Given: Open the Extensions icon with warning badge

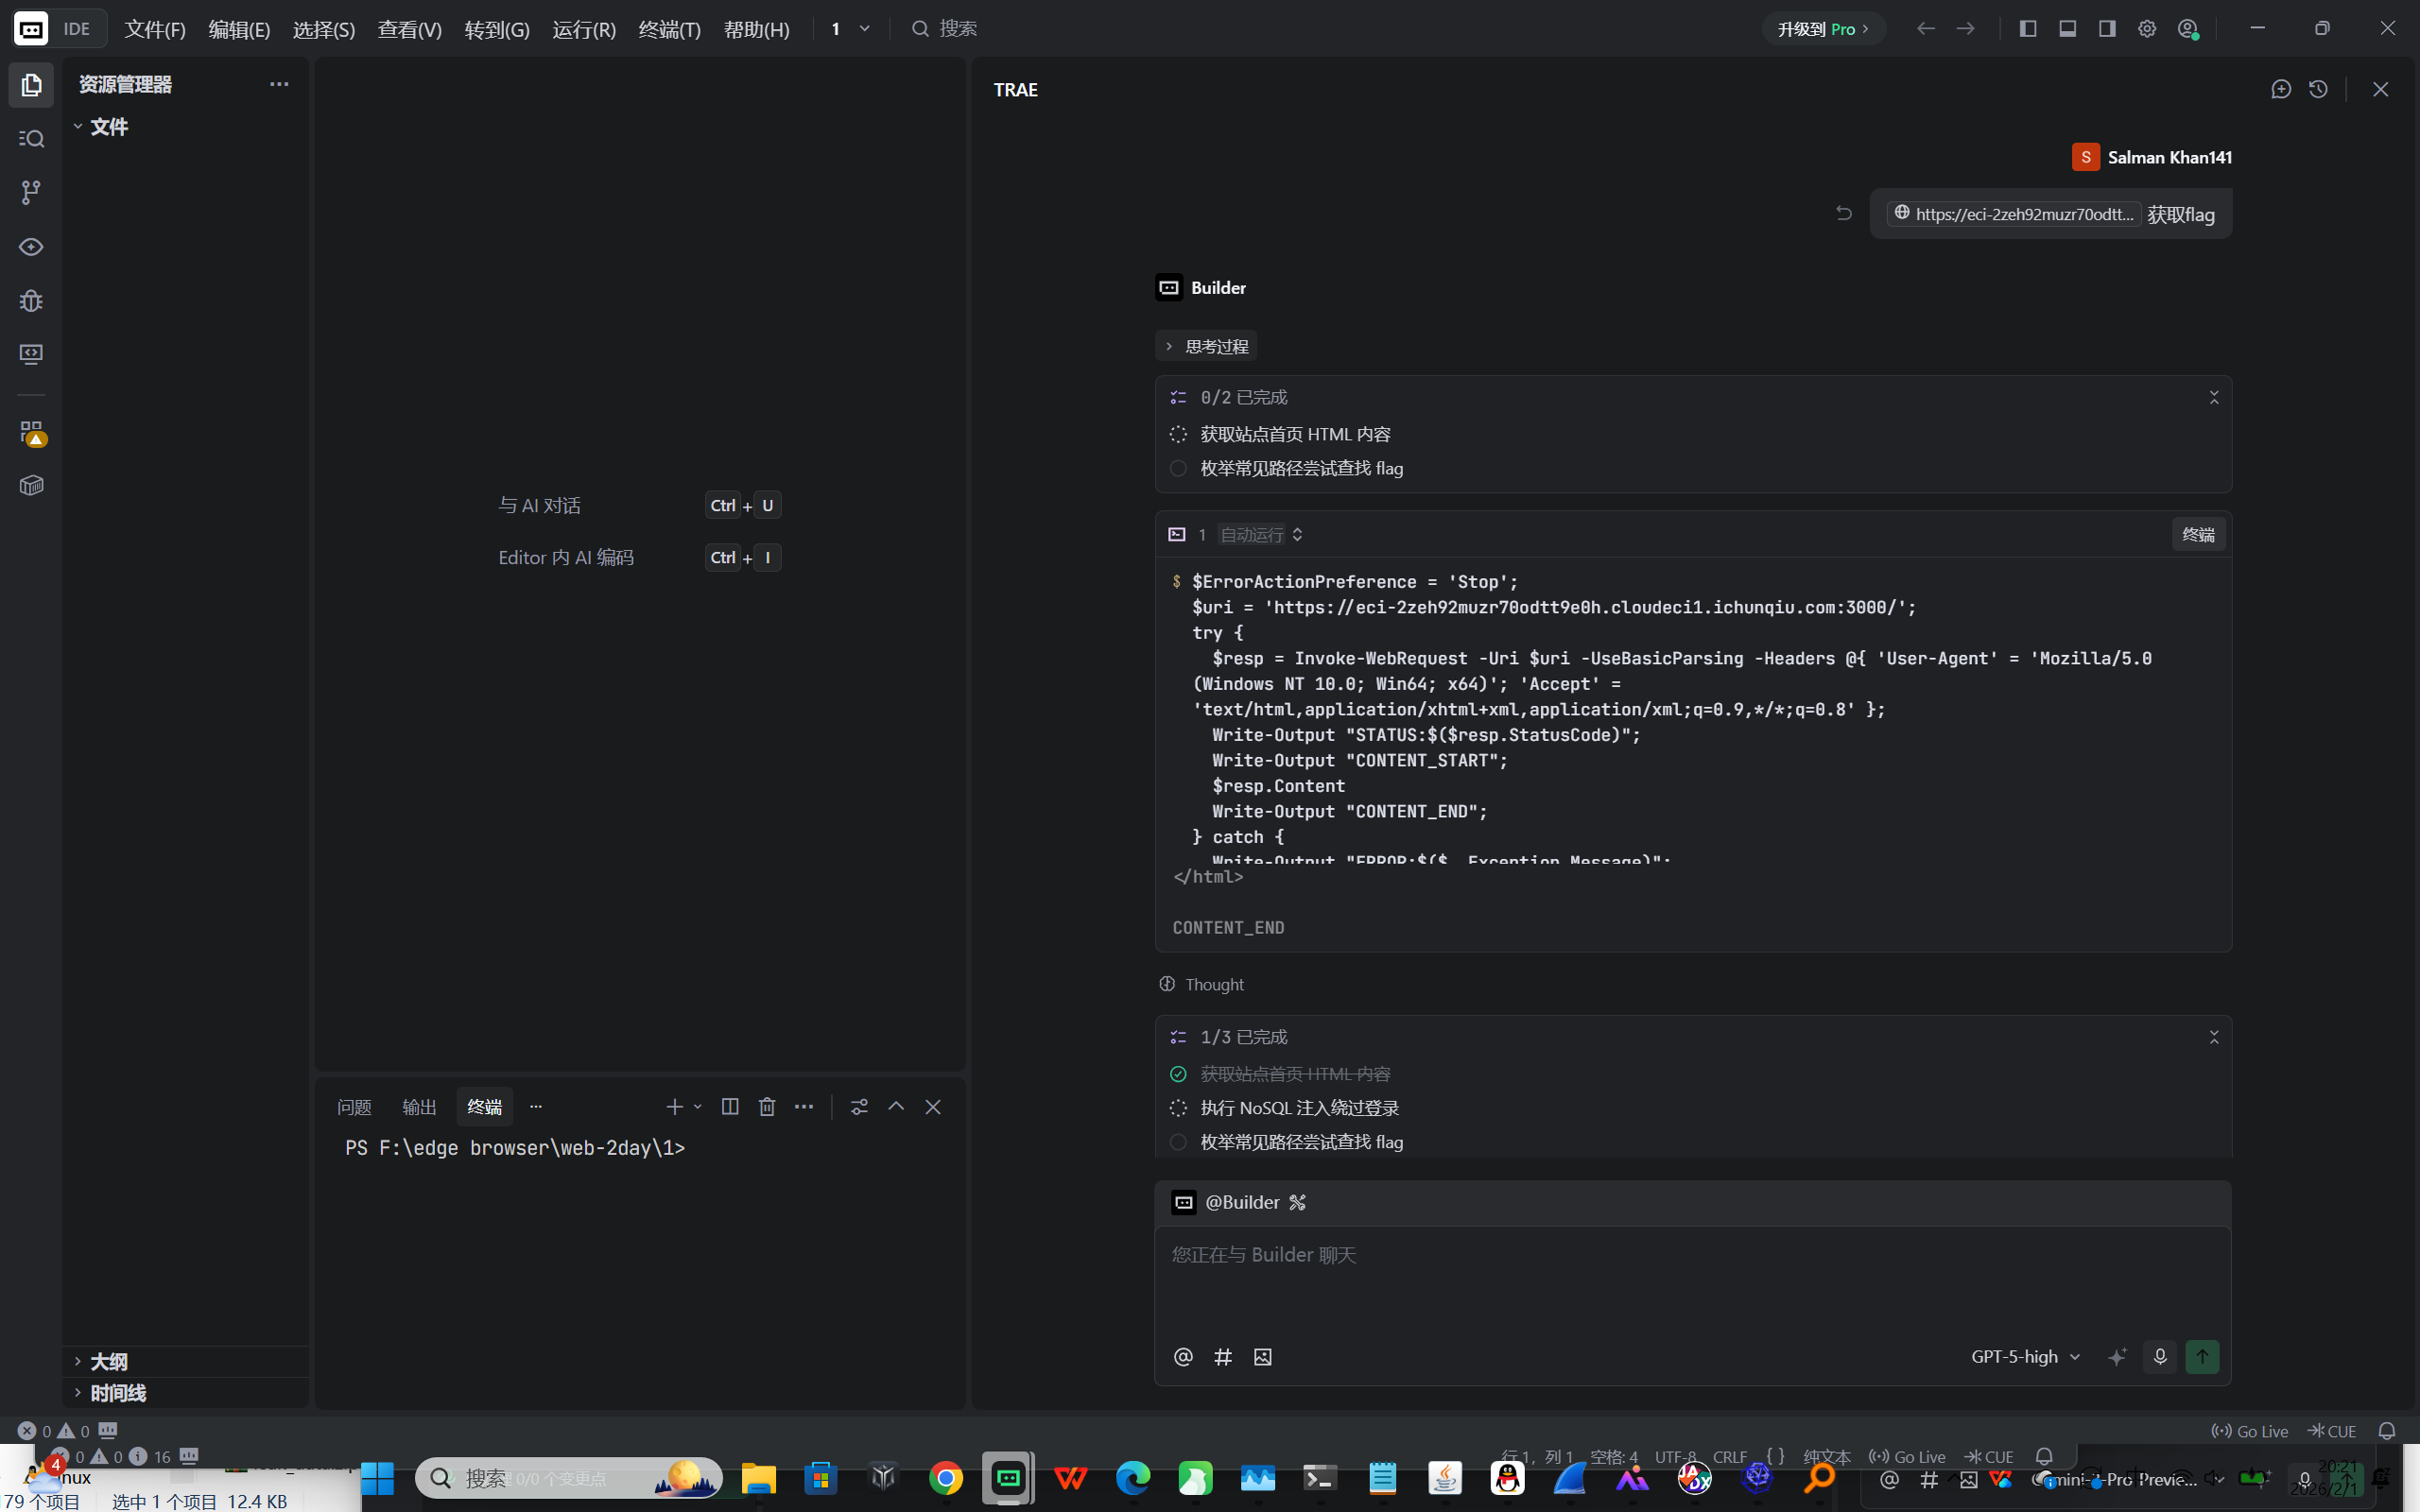Looking at the screenshot, I should click(x=31, y=432).
